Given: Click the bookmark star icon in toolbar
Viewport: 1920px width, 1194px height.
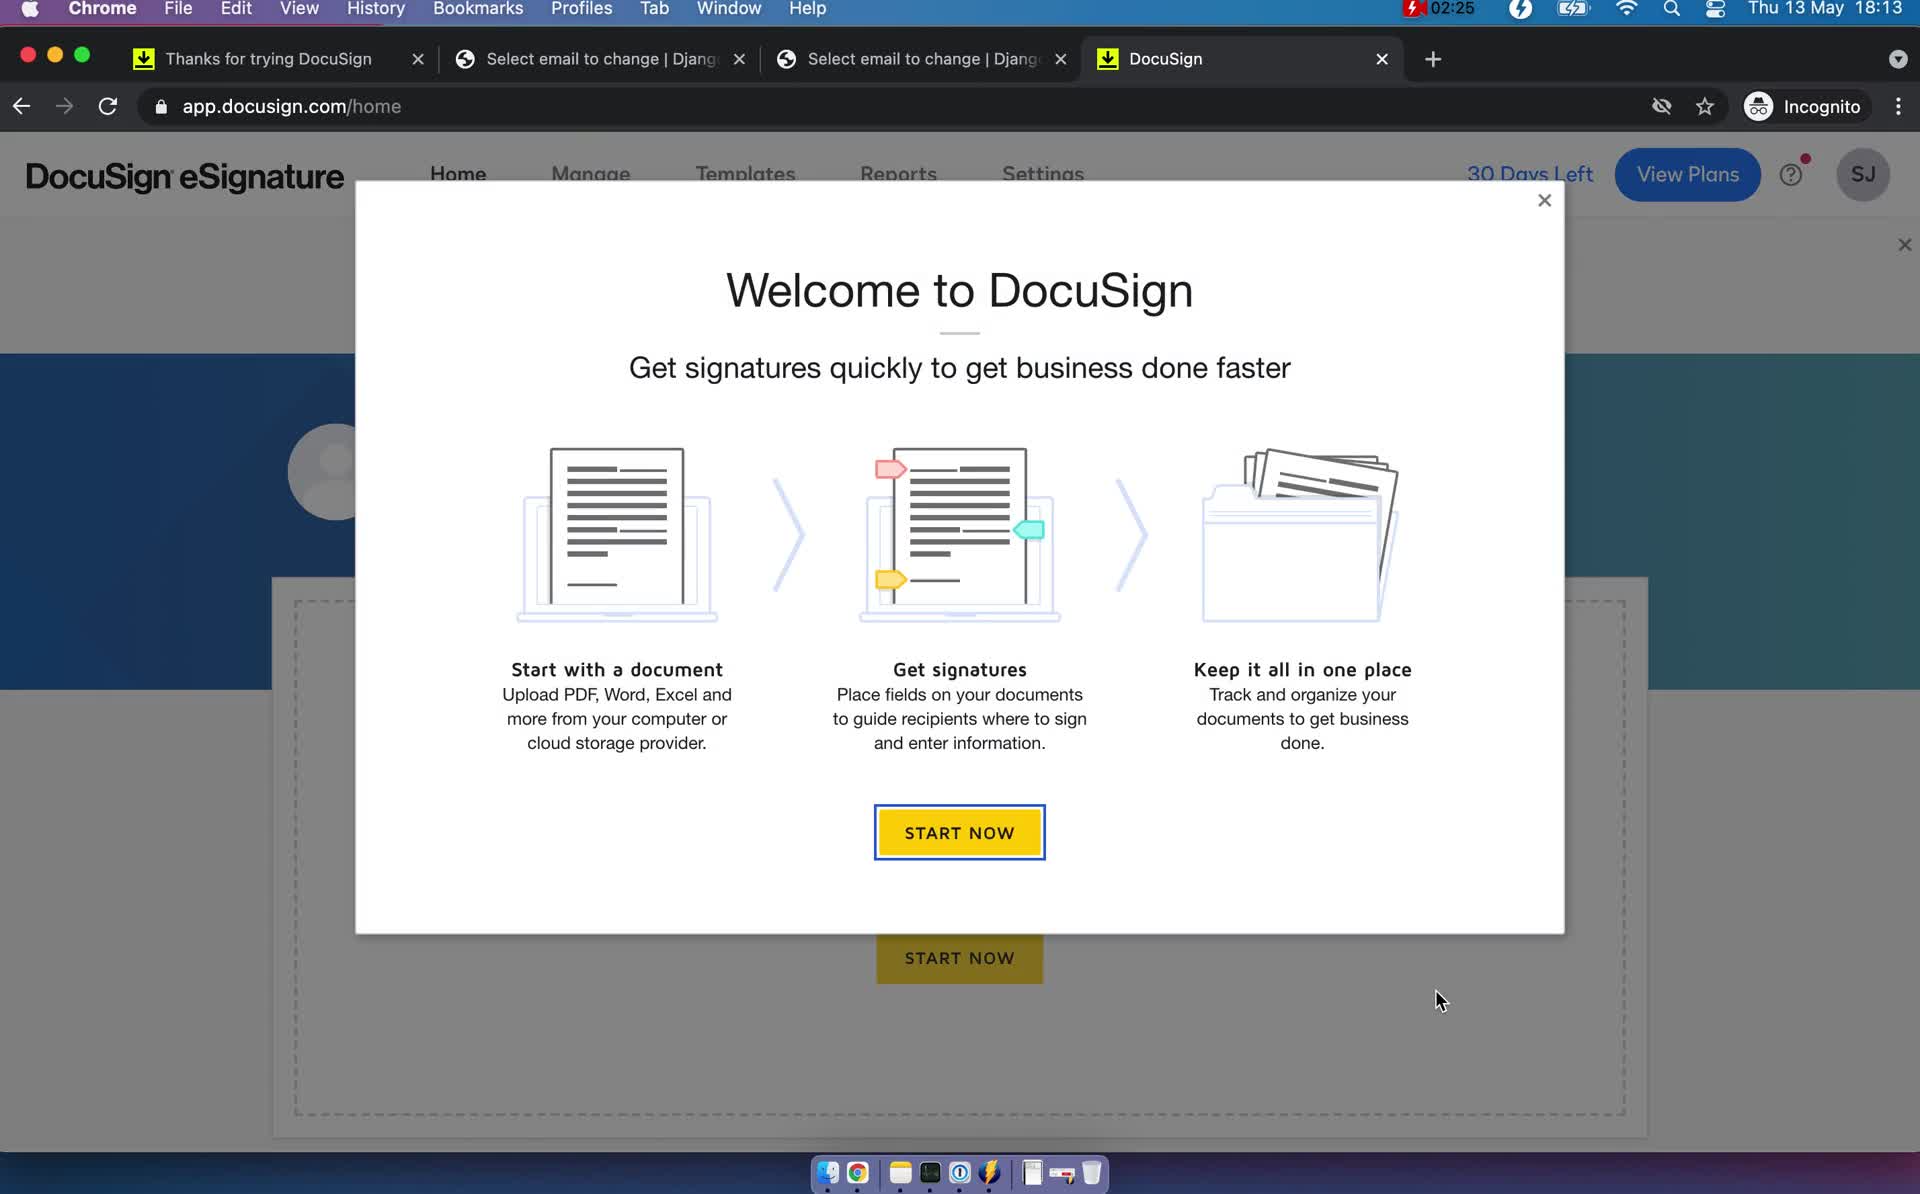Looking at the screenshot, I should click(1705, 106).
